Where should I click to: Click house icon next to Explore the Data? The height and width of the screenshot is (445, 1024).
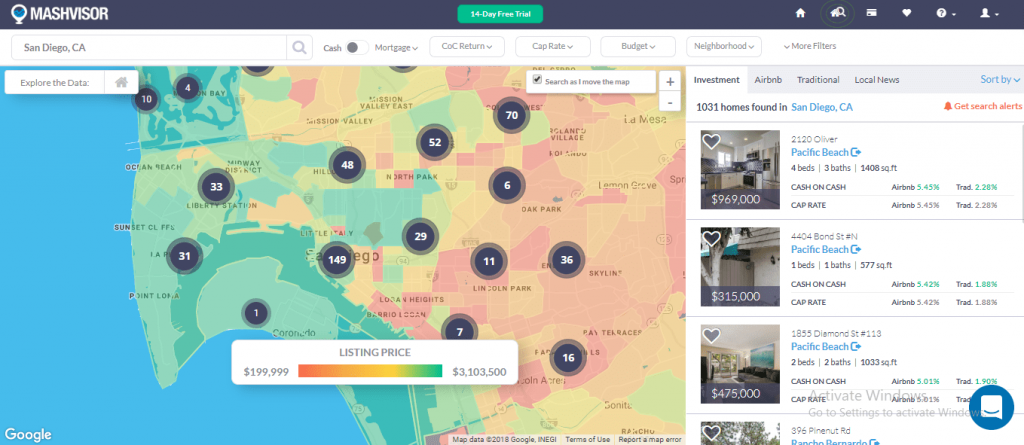tap(121, 82)
